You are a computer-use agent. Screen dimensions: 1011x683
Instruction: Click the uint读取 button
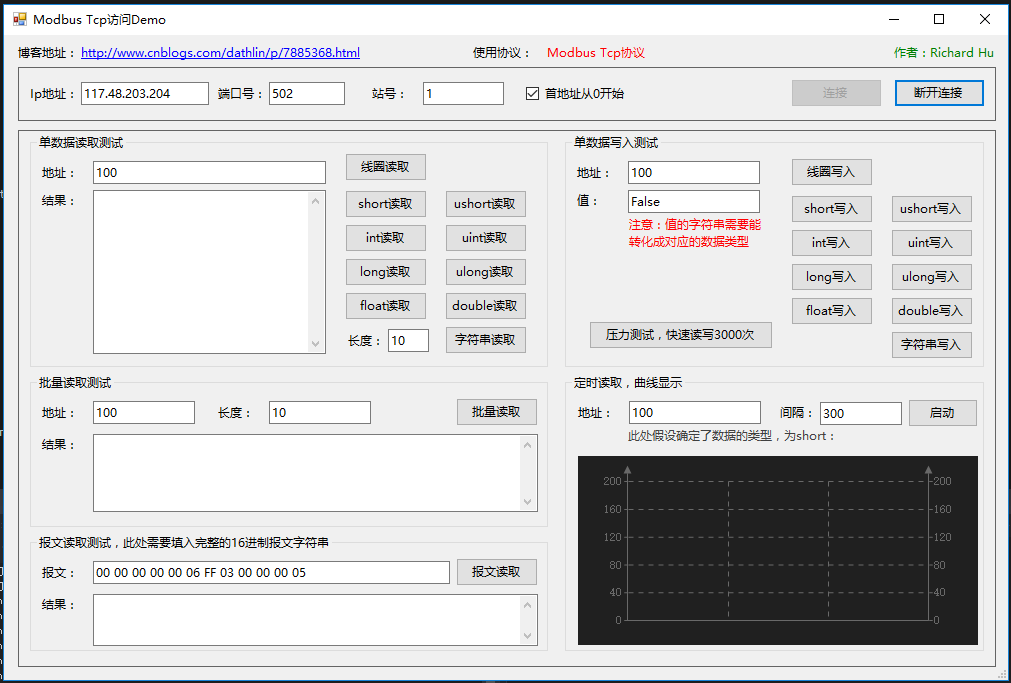486,238
